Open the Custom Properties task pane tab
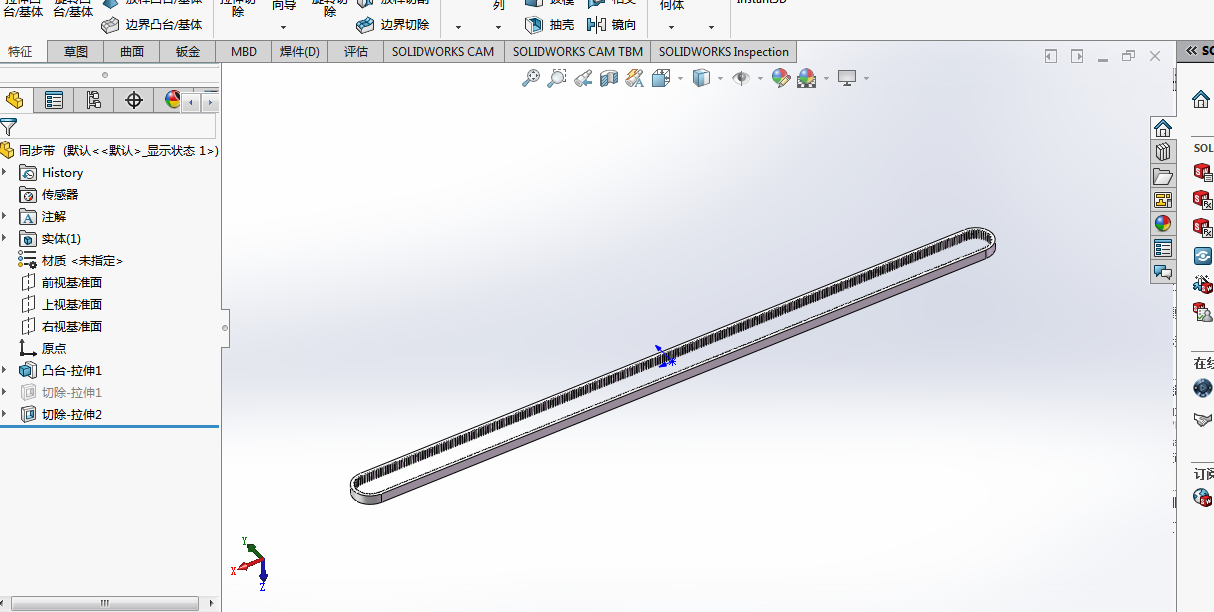The width and height of the screenshot is (1214, 612). tap(1162, 248)
